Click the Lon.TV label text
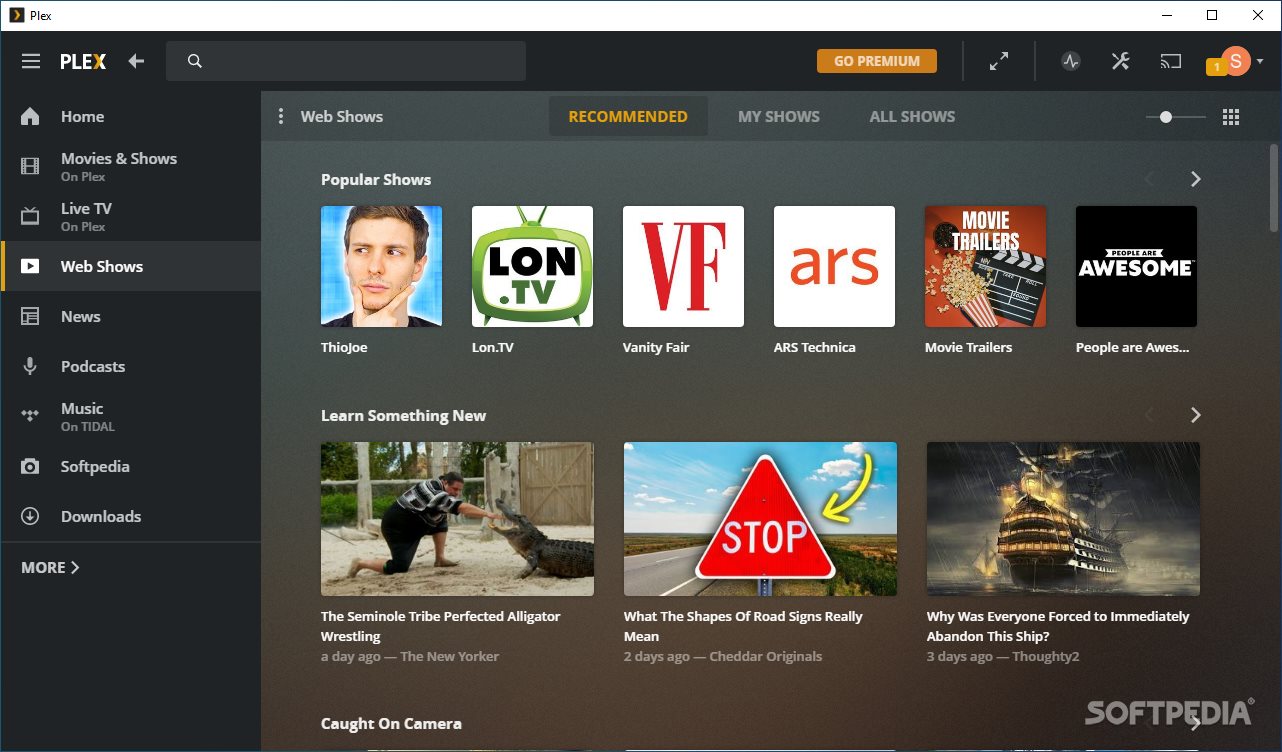 click(493, 347)
